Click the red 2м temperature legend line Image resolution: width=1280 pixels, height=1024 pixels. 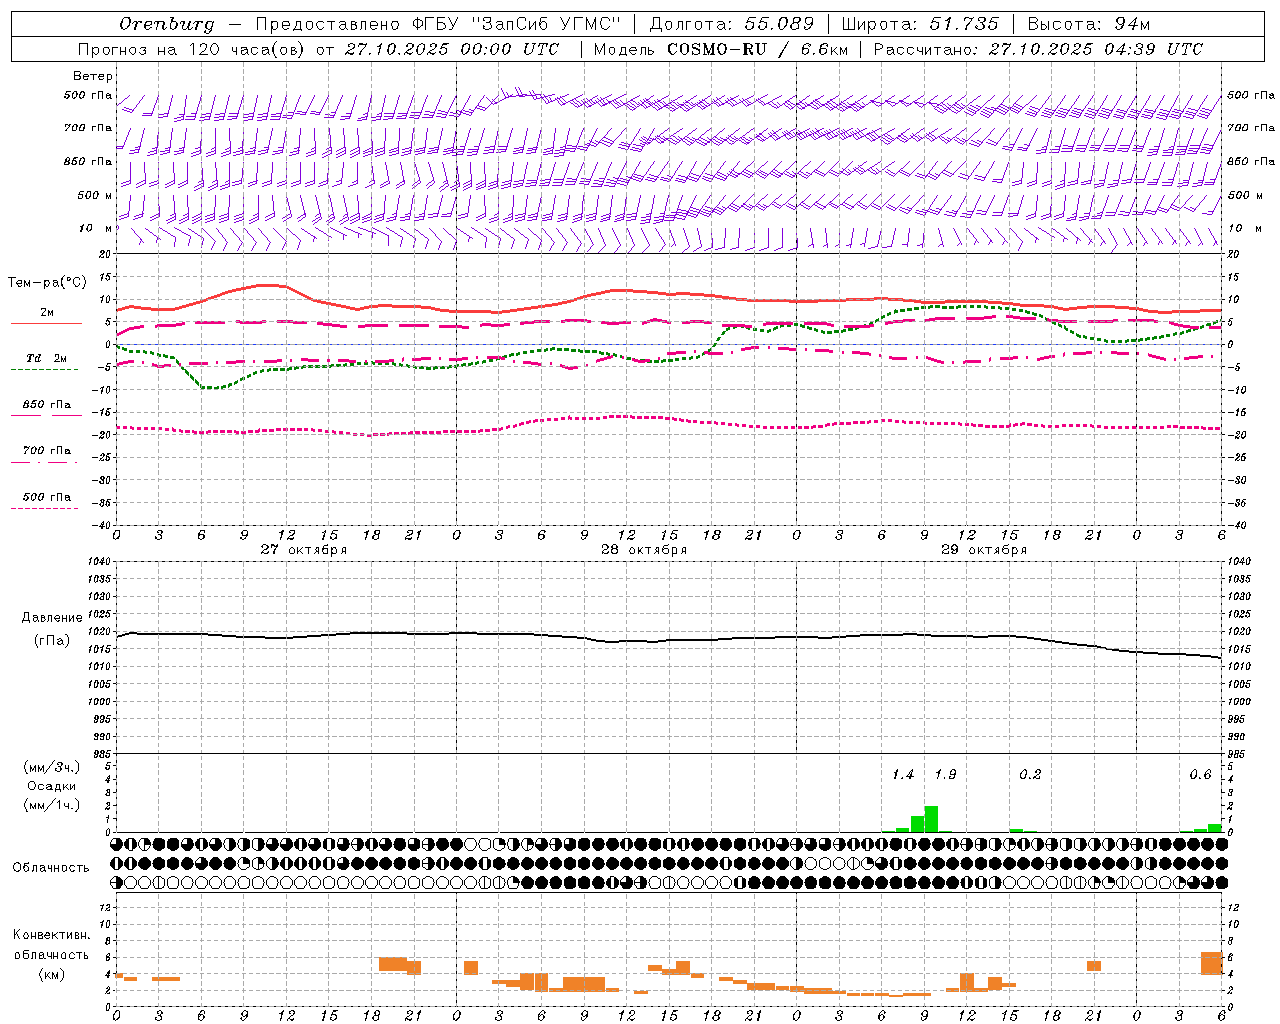(46, 323)
